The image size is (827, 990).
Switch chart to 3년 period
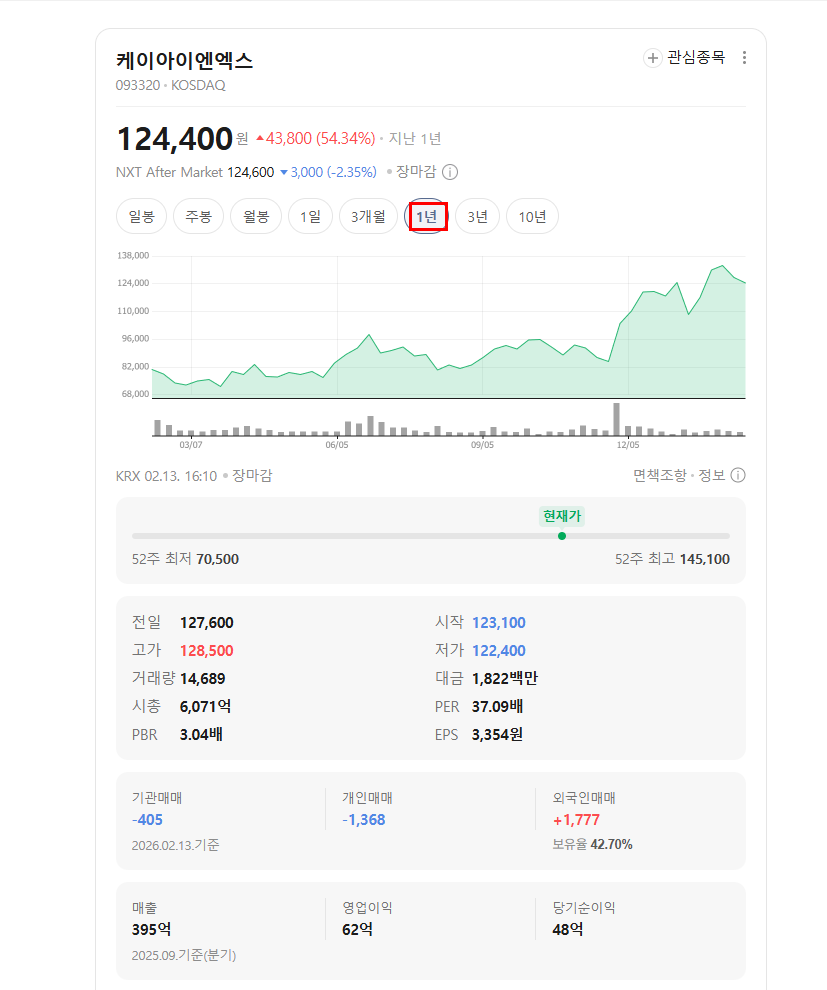tap(477, 217)
